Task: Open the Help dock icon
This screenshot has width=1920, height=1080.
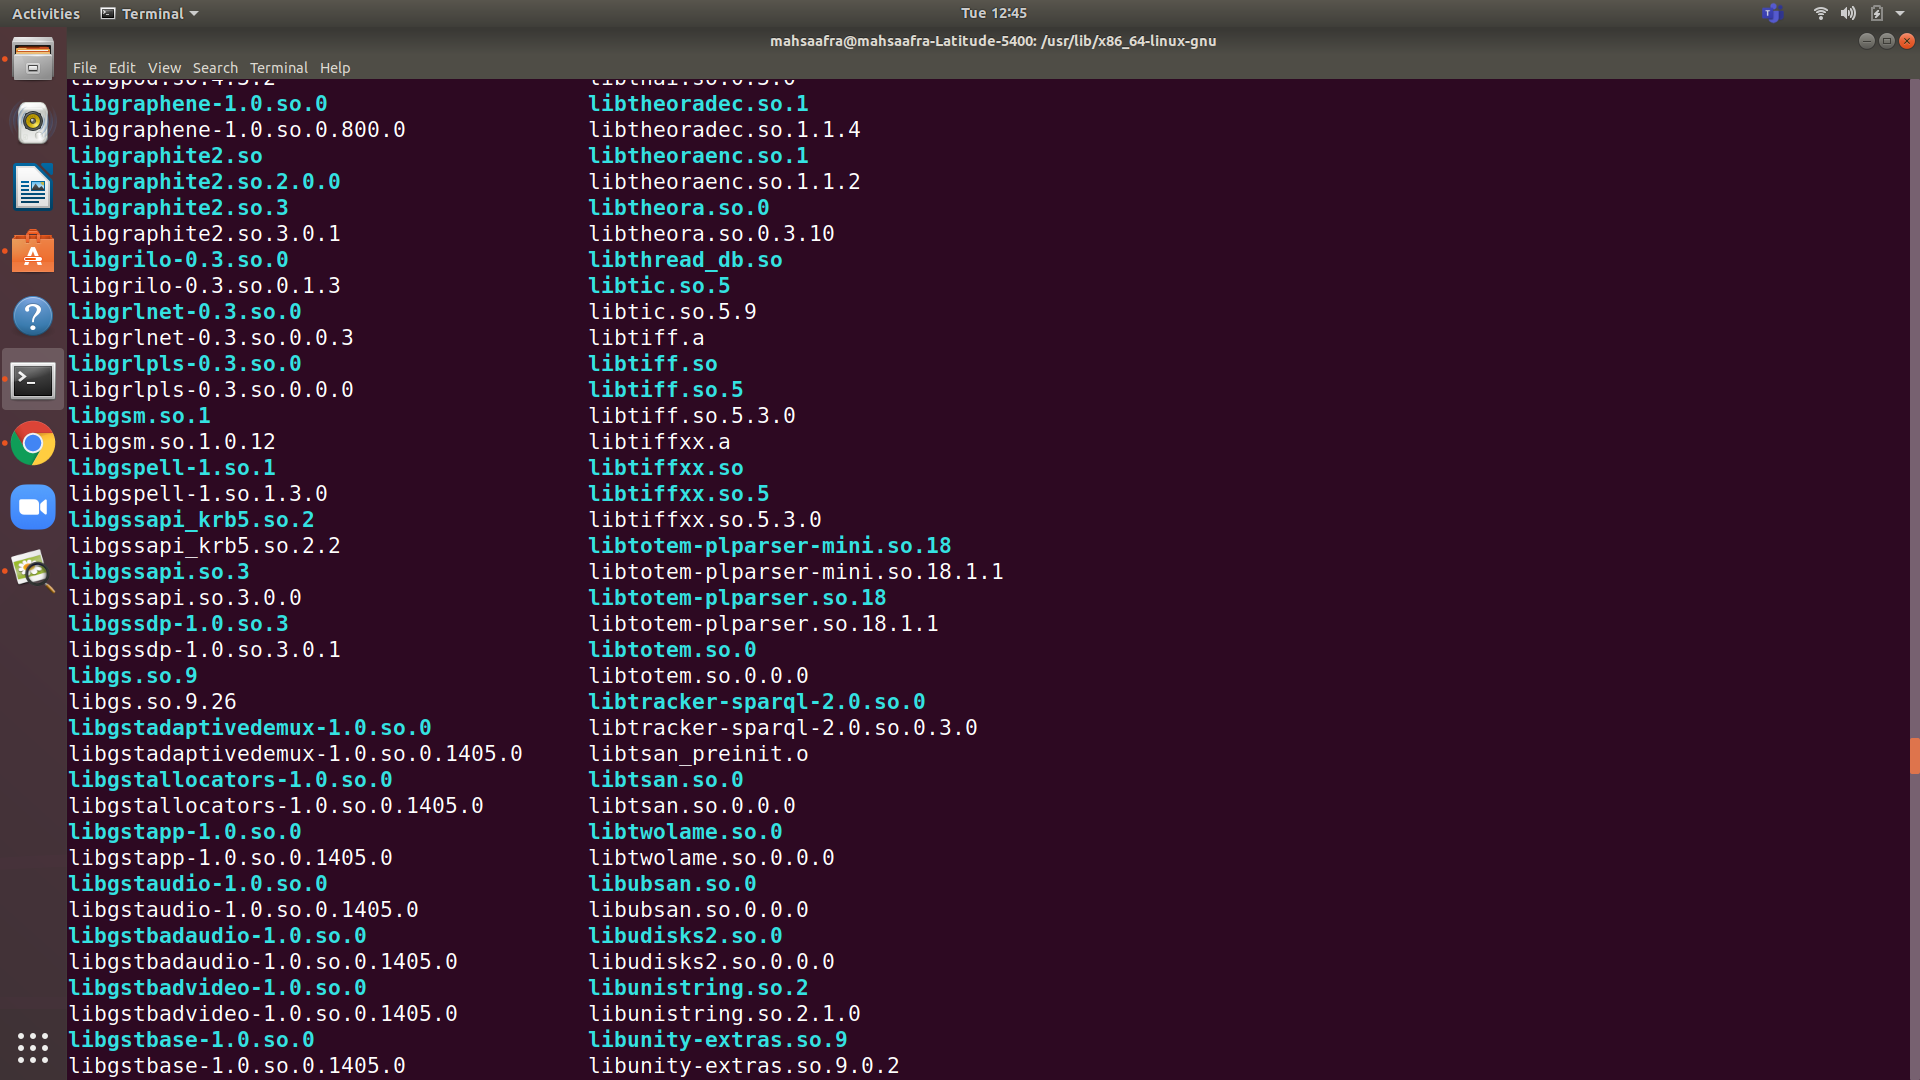Action: (33, 316)
